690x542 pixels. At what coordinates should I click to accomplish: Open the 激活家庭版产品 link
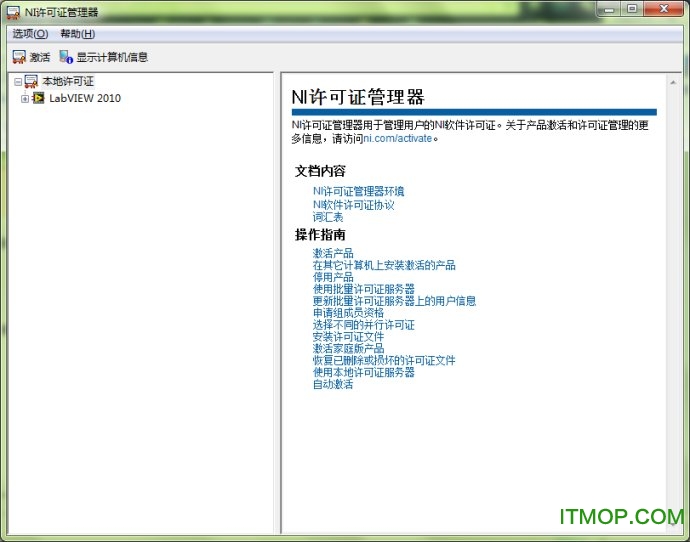(349, 349)
